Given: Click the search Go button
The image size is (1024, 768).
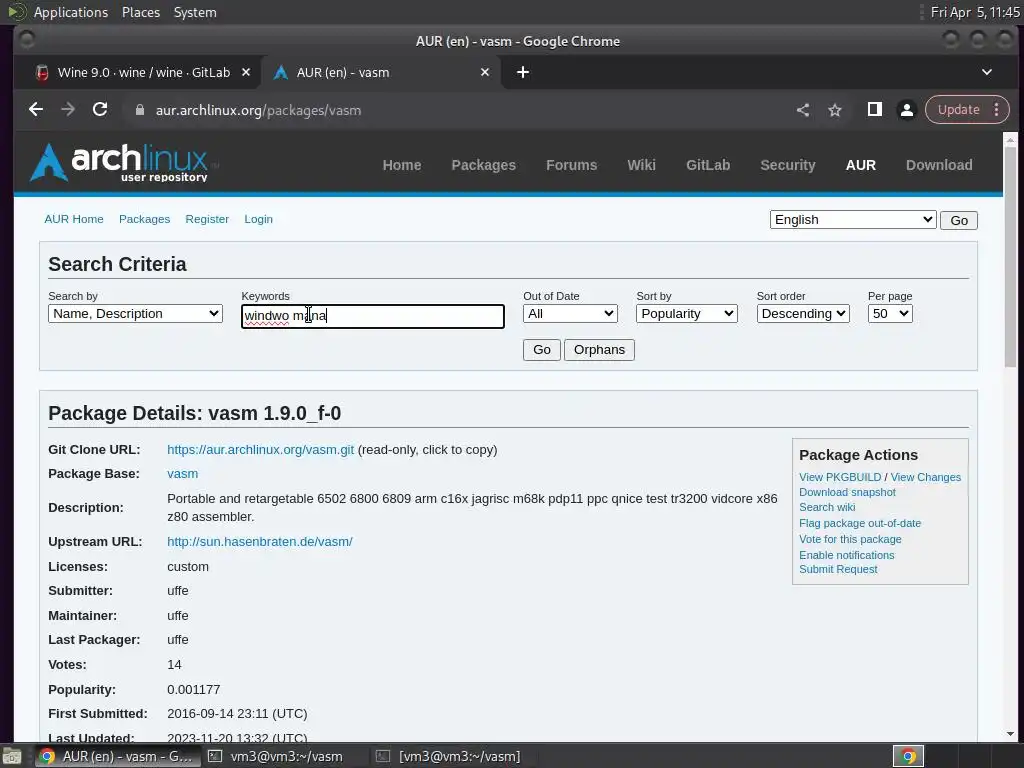Looking at the screenshot, I should [541, 350].
